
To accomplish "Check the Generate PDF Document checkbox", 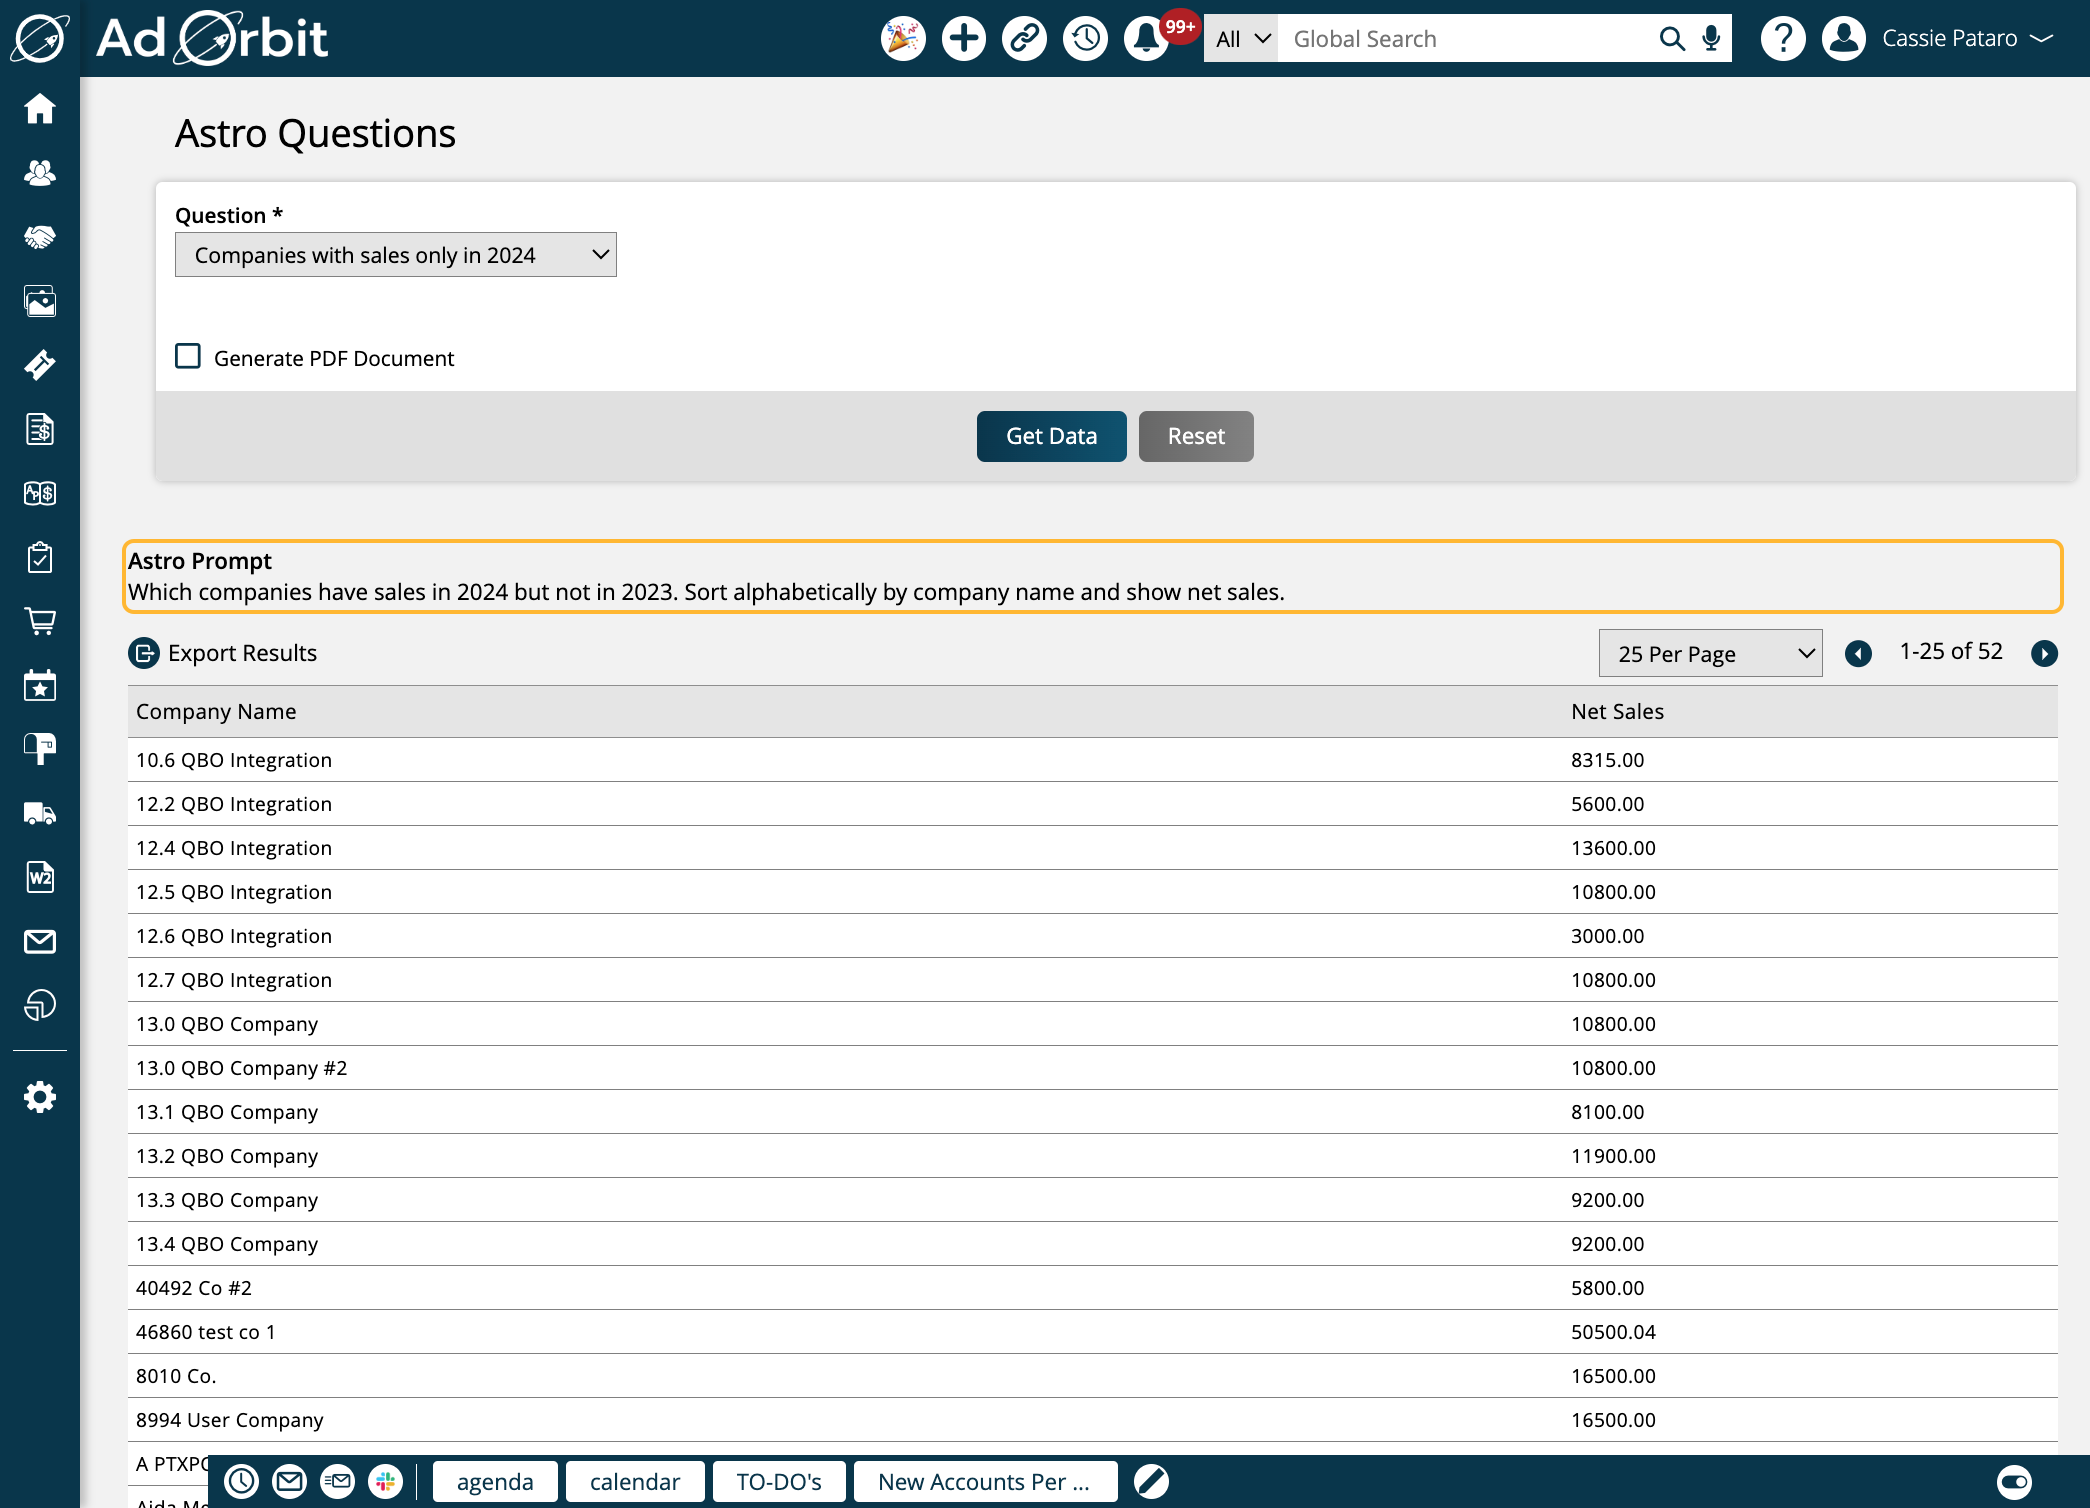I will (188, 356).
